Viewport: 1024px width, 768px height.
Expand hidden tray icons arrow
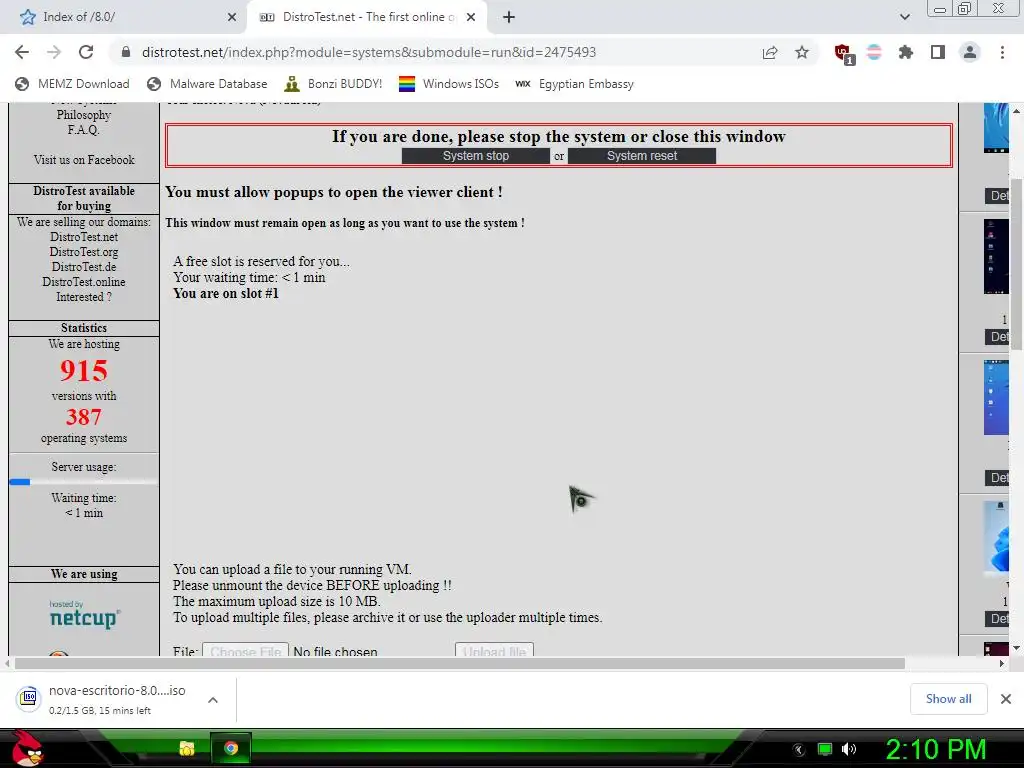tap(799, 750)
